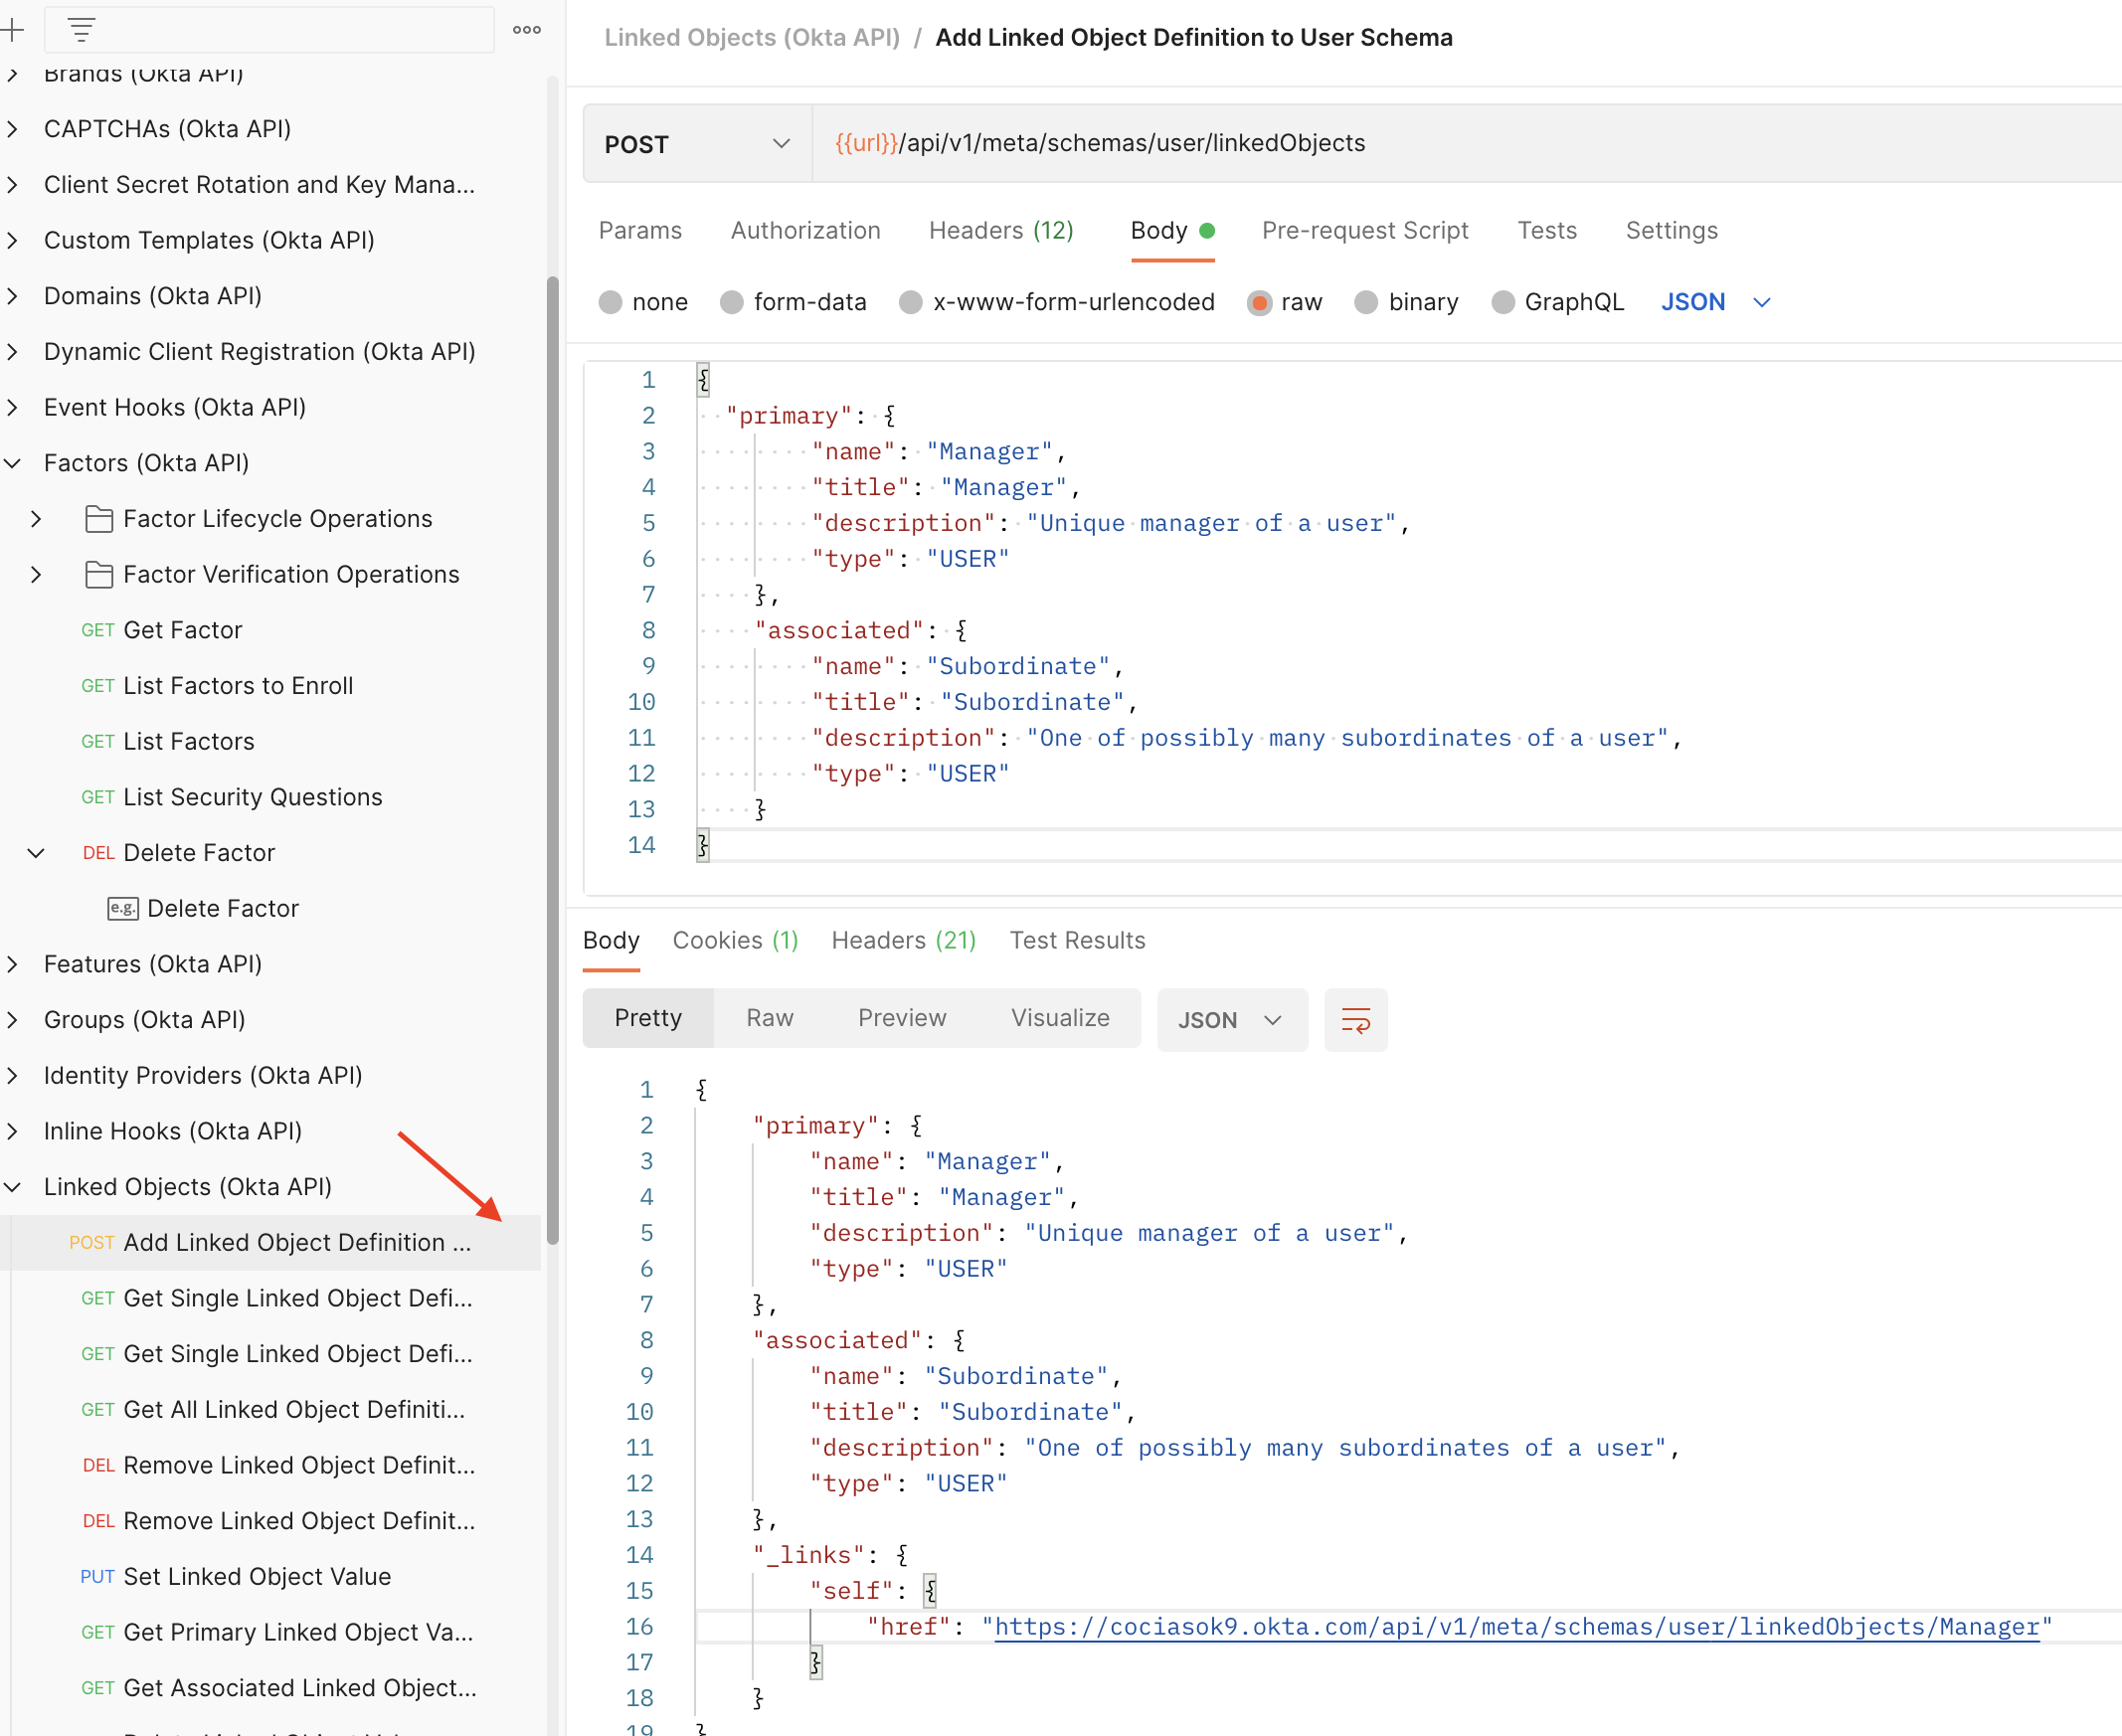The width and height of the screenshot is (2122, 1736).
Task: Click the Factor Verification Operations folder icon
Action: point(99,575)
